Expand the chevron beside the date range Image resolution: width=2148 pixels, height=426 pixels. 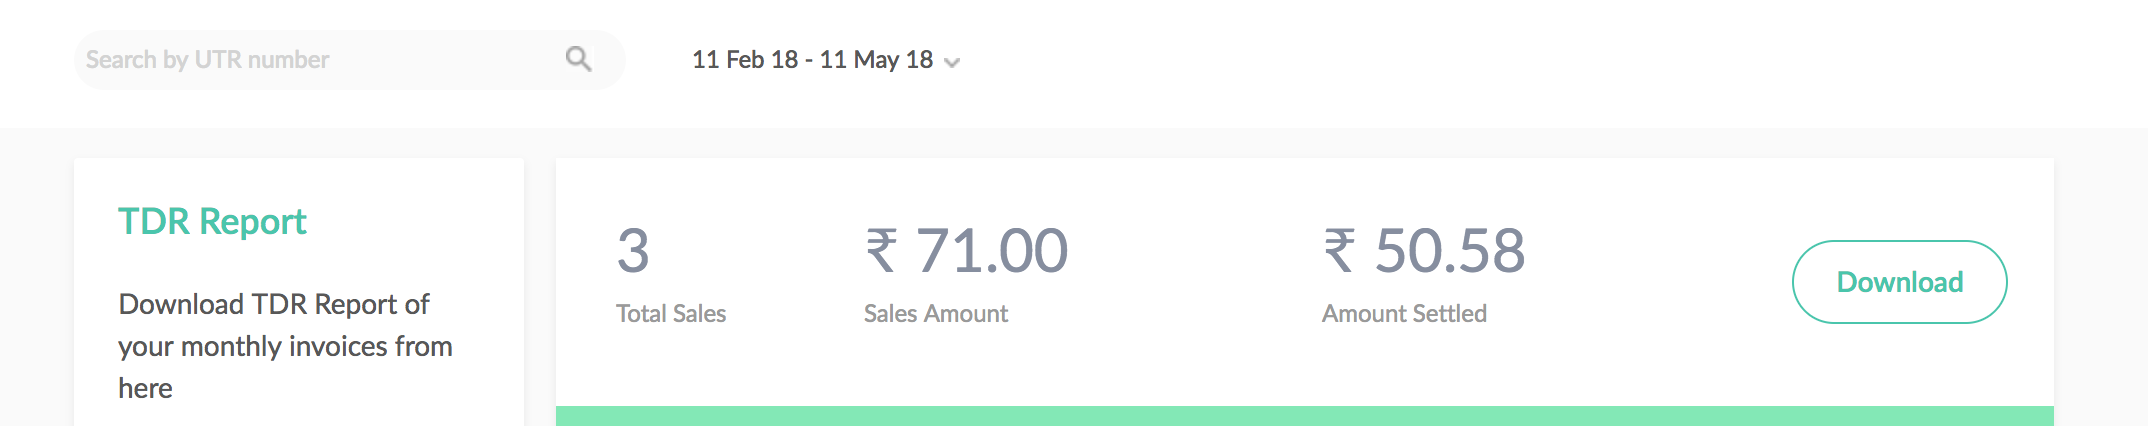[x=952, y=63]
